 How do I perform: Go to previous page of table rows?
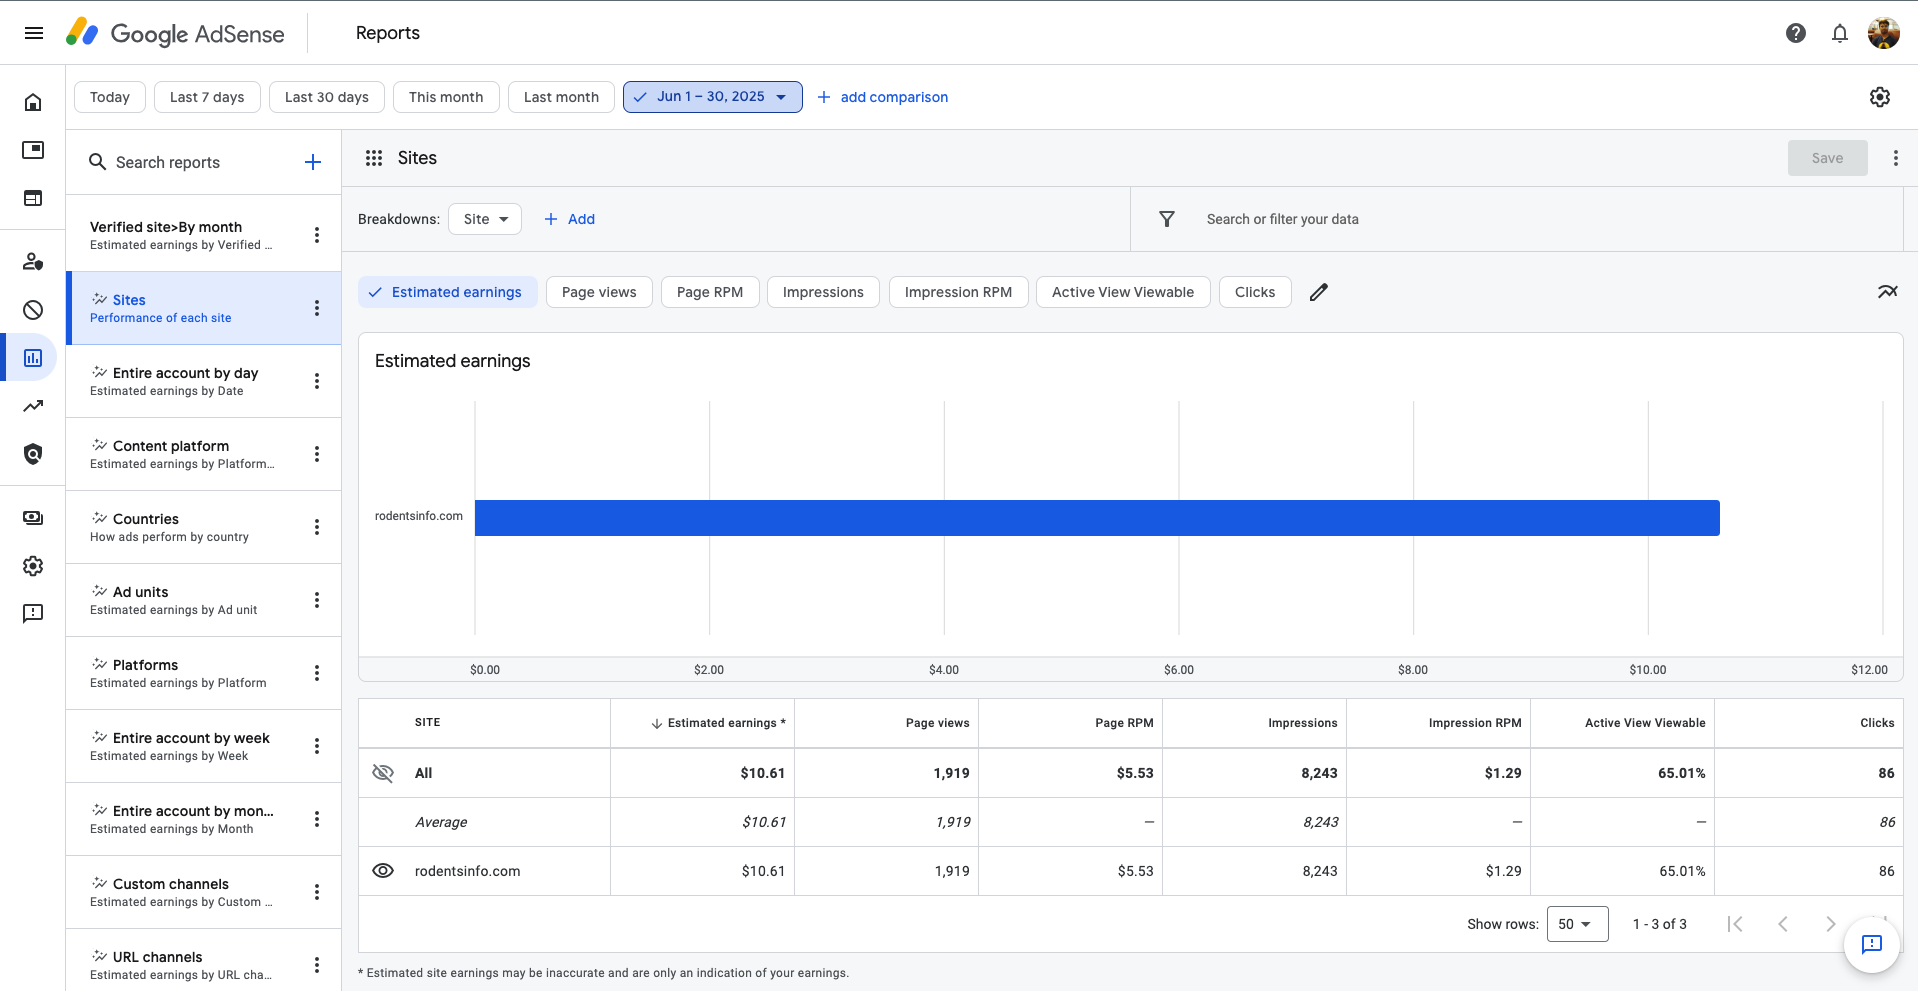1782,924
